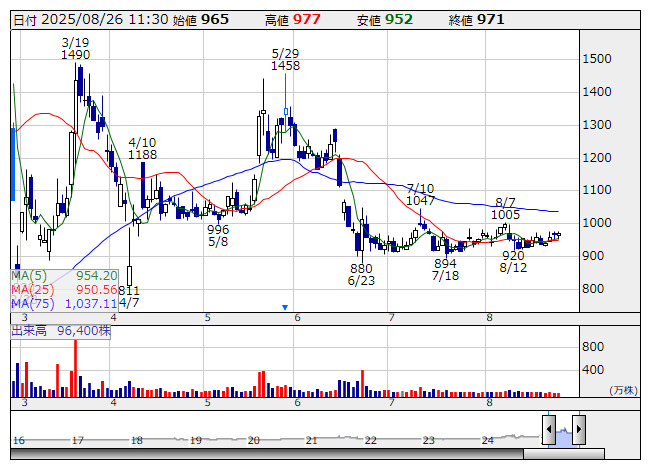Click the blue triangle marker above month 6
This screenshot has height=470, width=653.
click(x=285, y=307)
